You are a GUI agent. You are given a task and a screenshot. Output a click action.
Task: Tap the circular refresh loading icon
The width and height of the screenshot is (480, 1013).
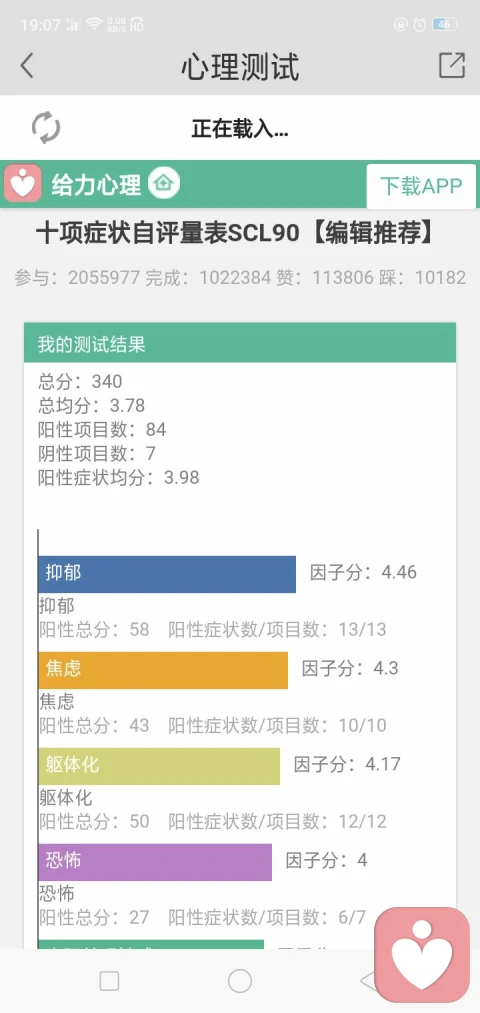tap(46, 127)
